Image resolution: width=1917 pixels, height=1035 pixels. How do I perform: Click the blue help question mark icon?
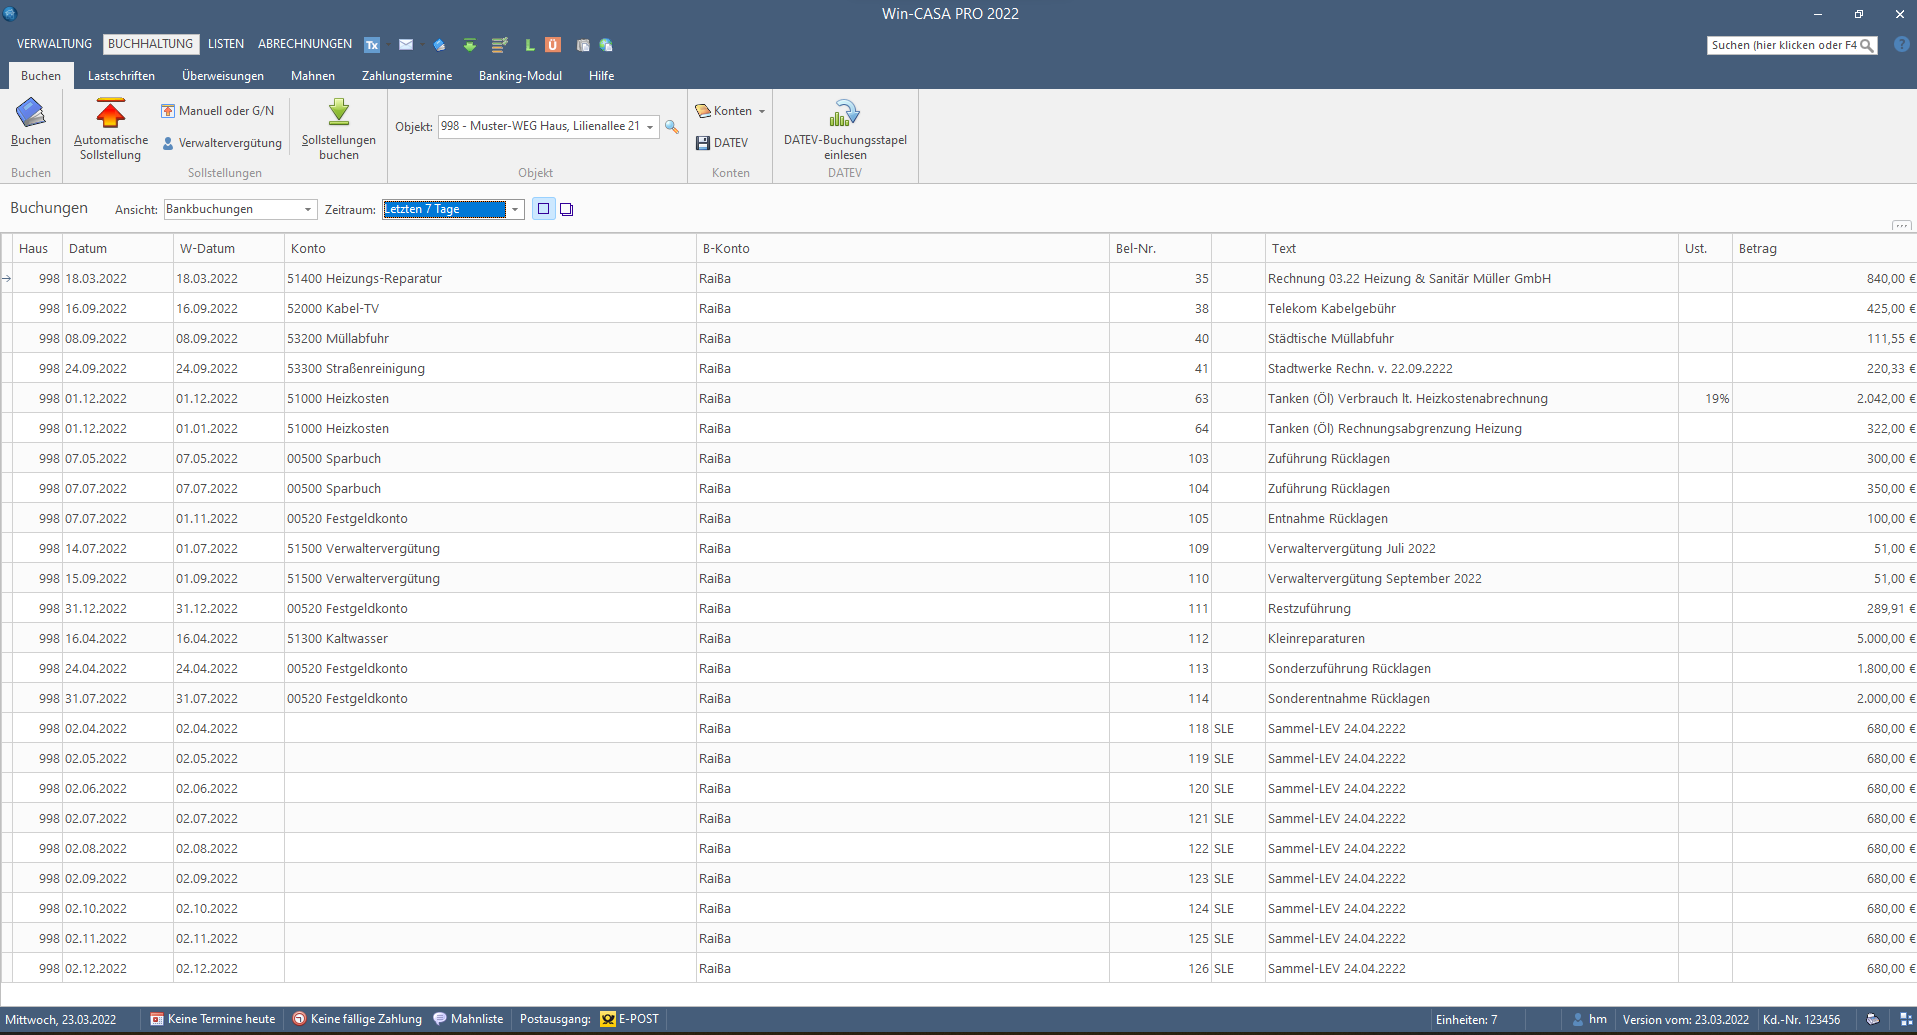pos(1902,45)
